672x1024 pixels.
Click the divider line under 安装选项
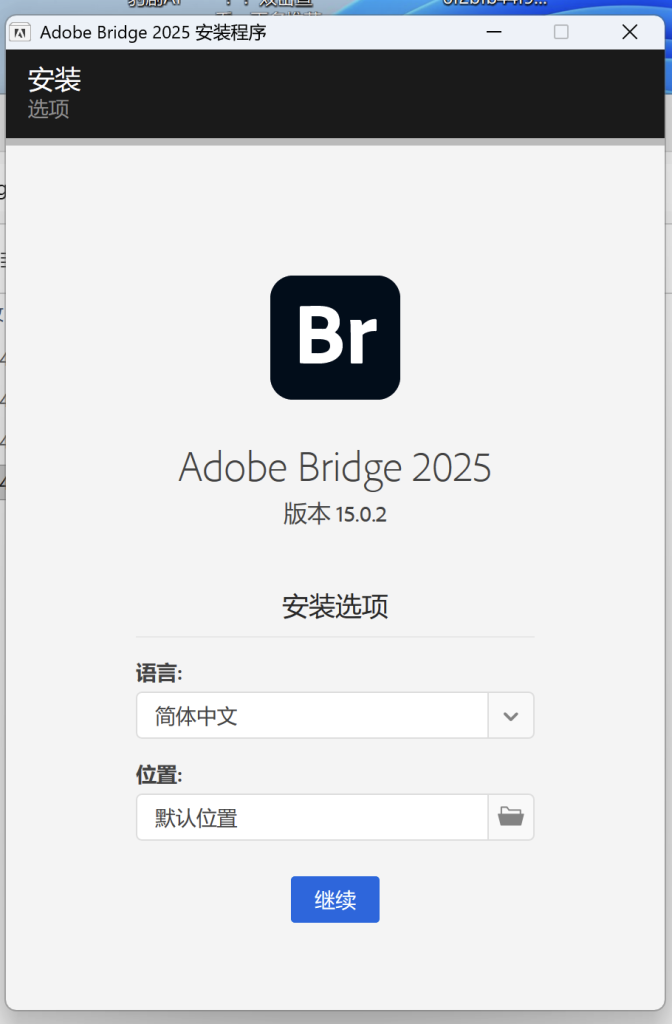[335, 636]
